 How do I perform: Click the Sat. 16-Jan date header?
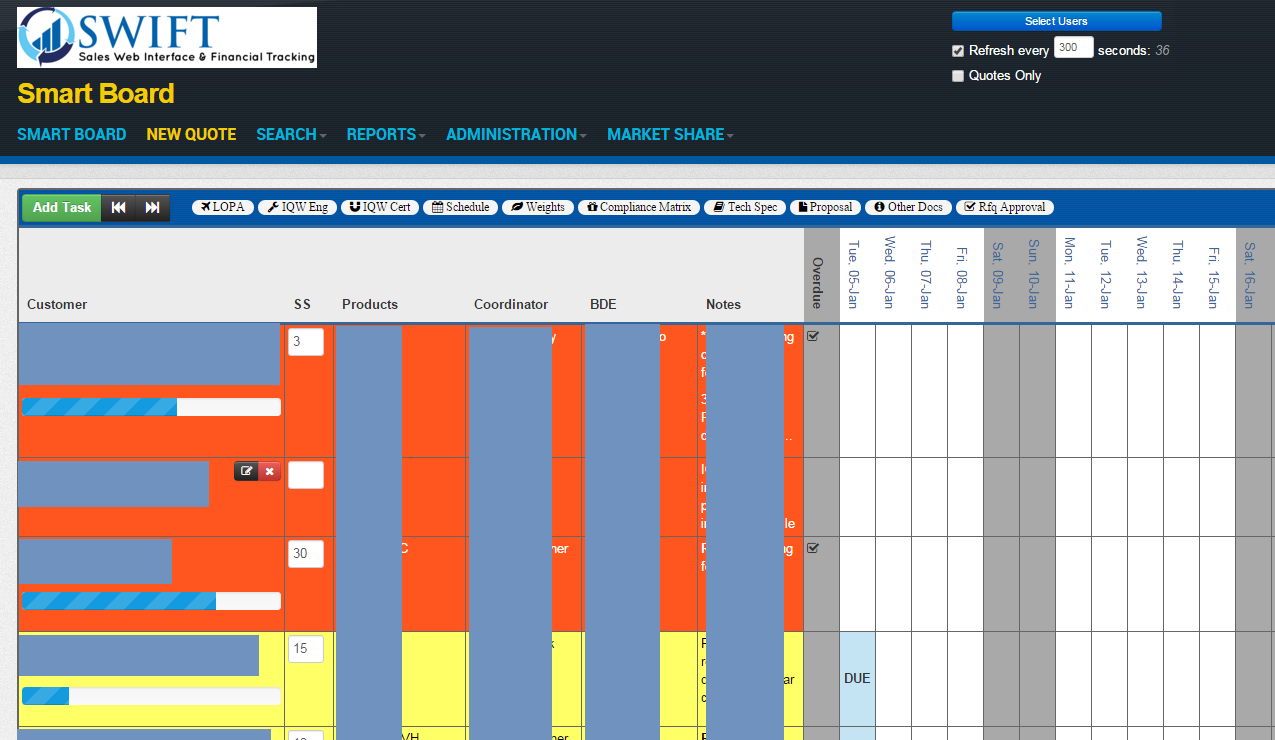pos(1250,275)
